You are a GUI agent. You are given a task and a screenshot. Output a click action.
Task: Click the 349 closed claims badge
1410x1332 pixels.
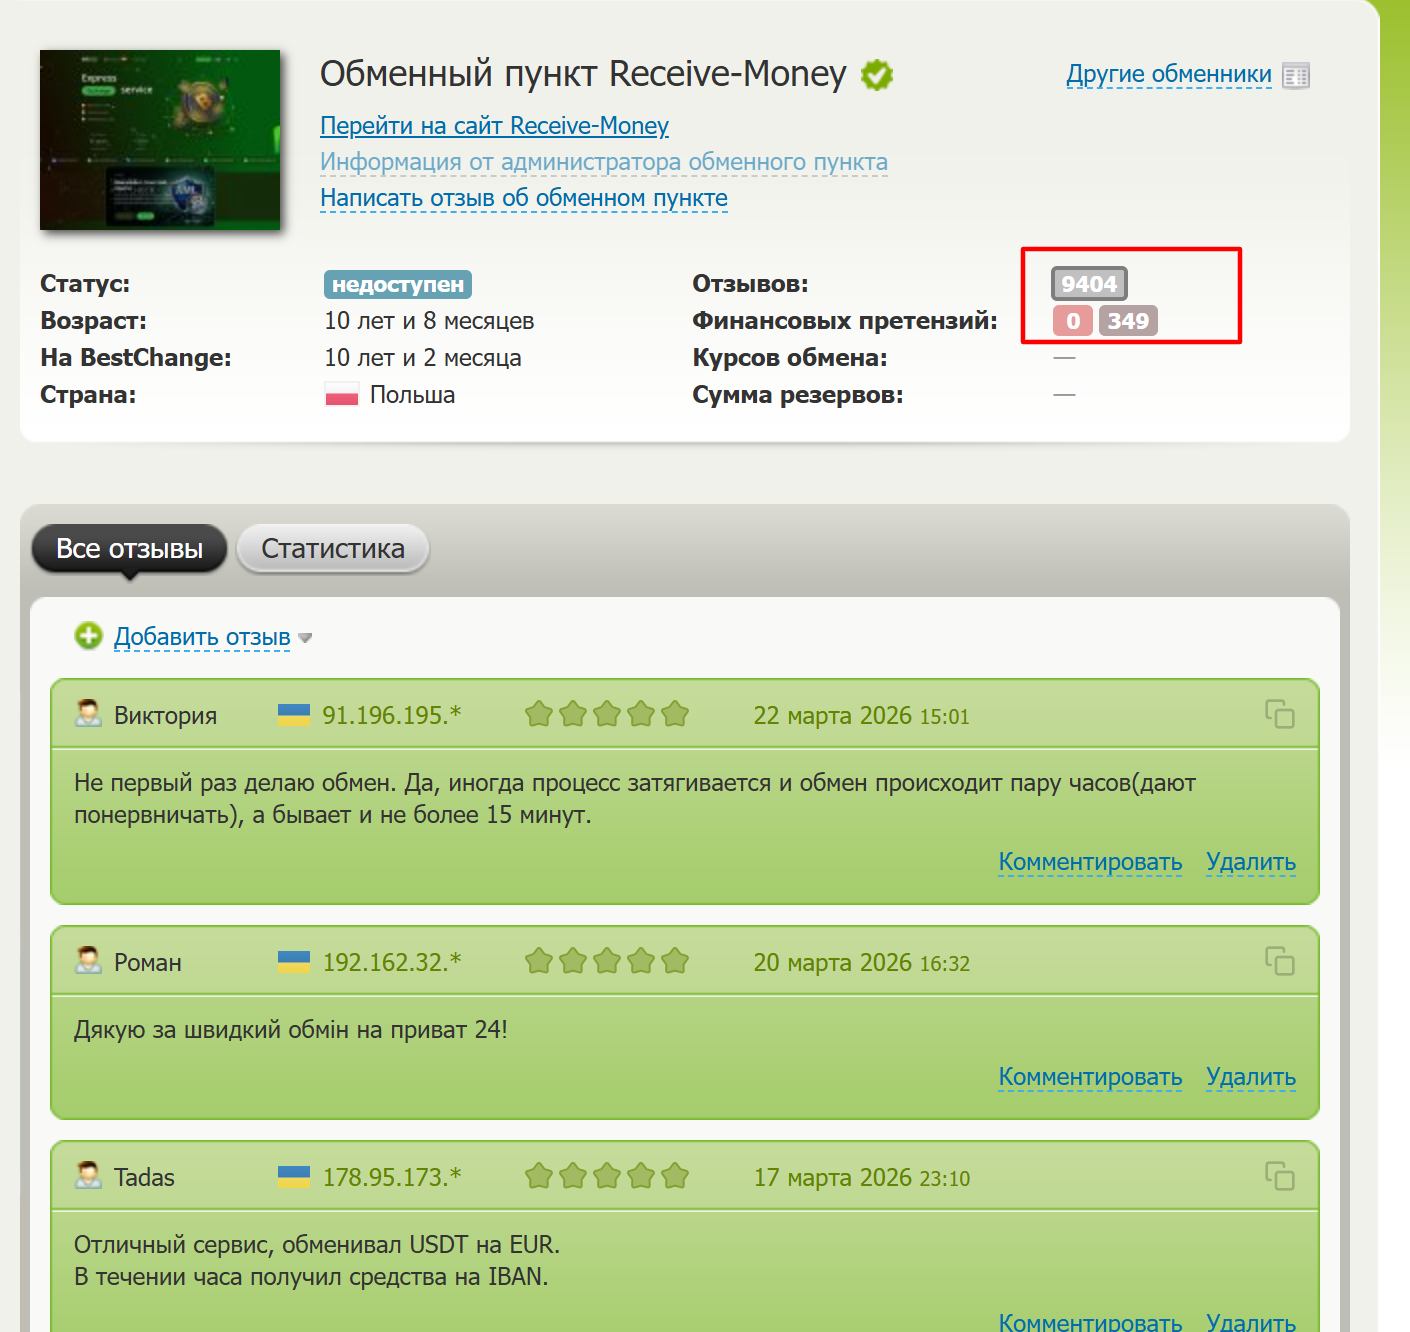pyautogui.click(x=1128, y=321)
